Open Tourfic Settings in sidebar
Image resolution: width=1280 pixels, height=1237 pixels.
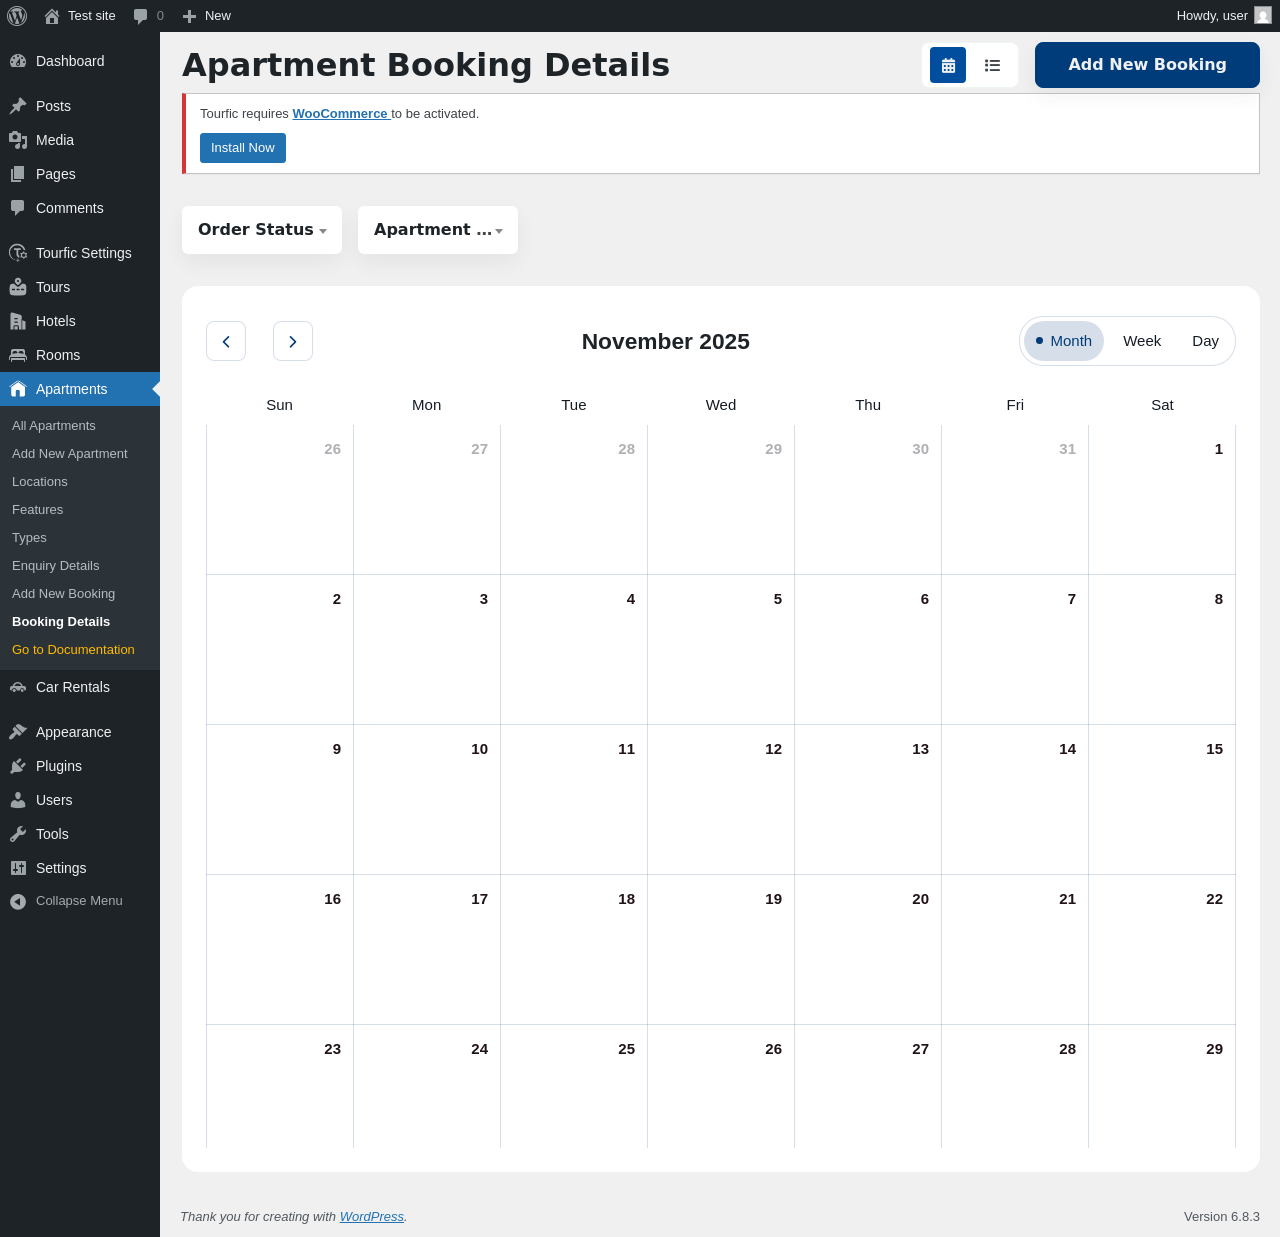83,253
